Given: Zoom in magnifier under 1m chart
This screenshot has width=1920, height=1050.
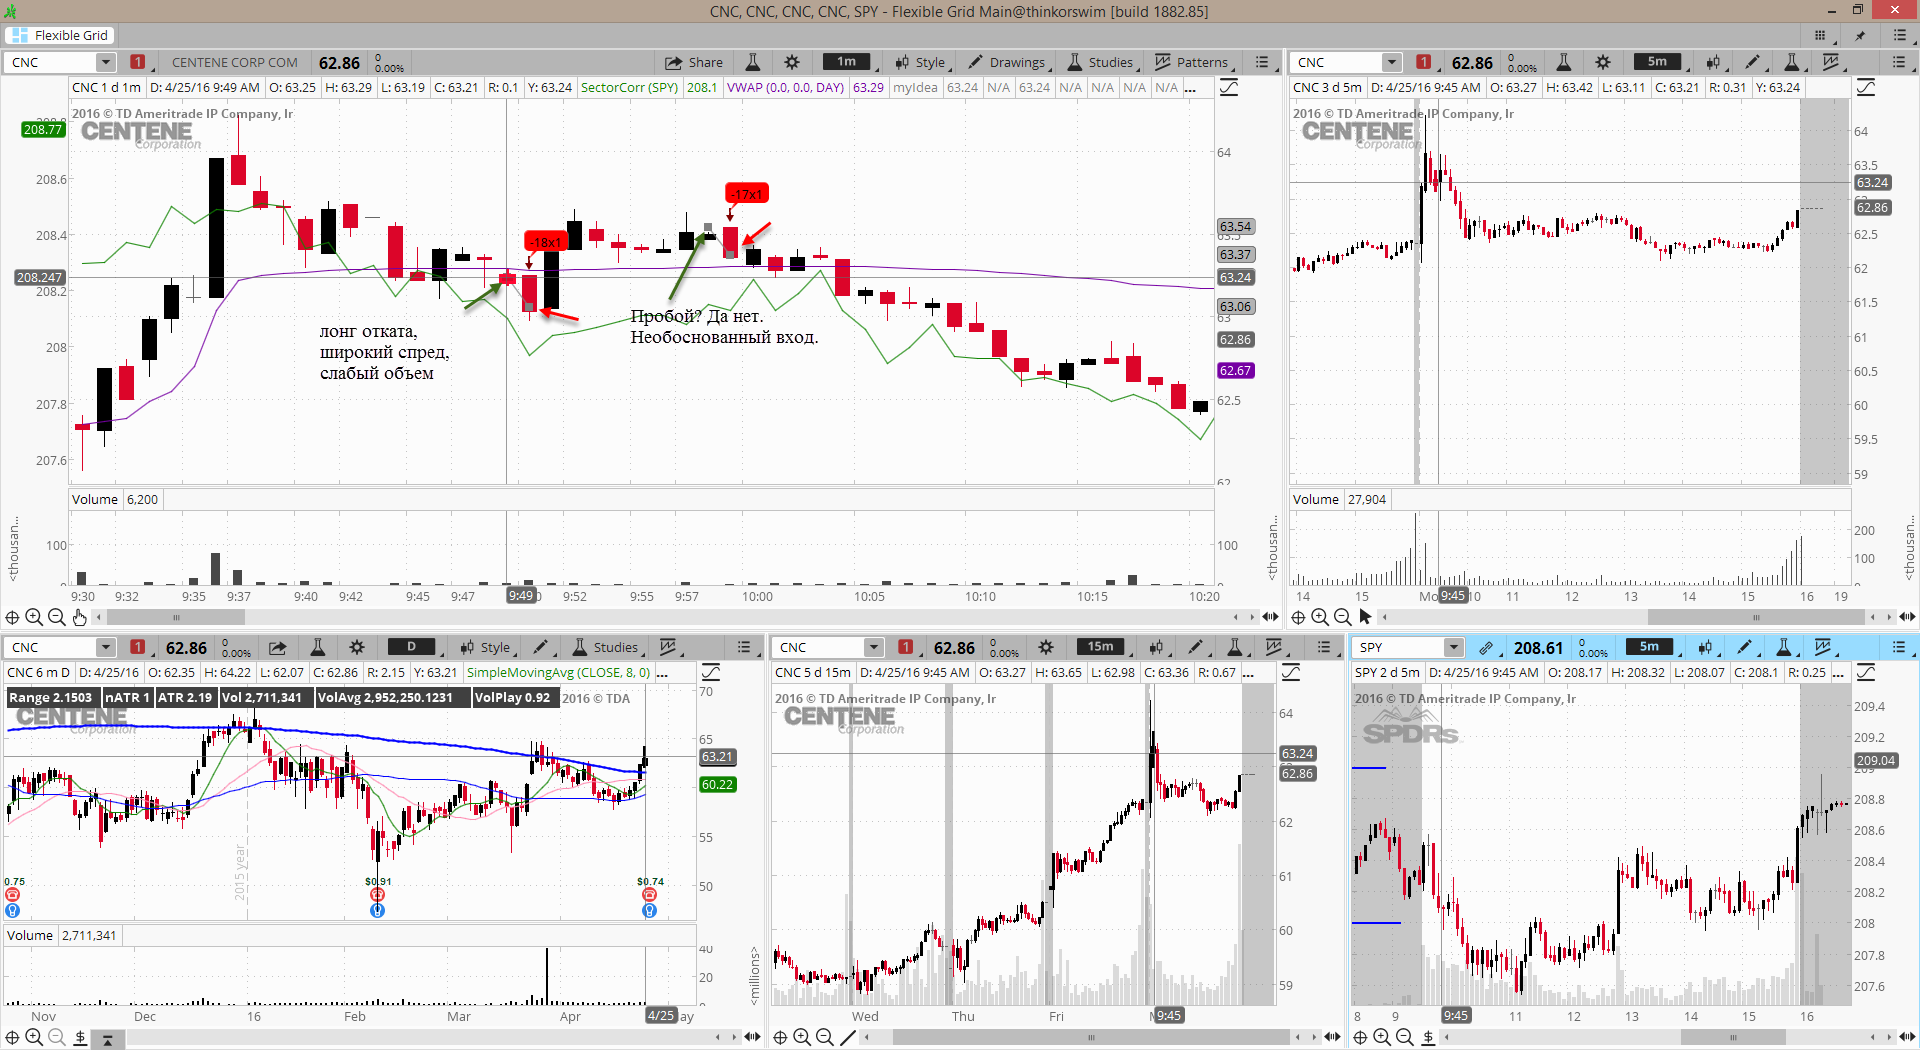Looking at the screenshot, I should coord(34,617).
